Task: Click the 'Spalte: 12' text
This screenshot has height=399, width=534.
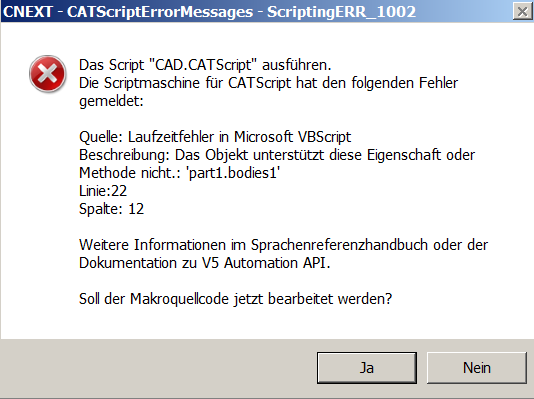Action: pyautogui.click(x=111, y=209)
